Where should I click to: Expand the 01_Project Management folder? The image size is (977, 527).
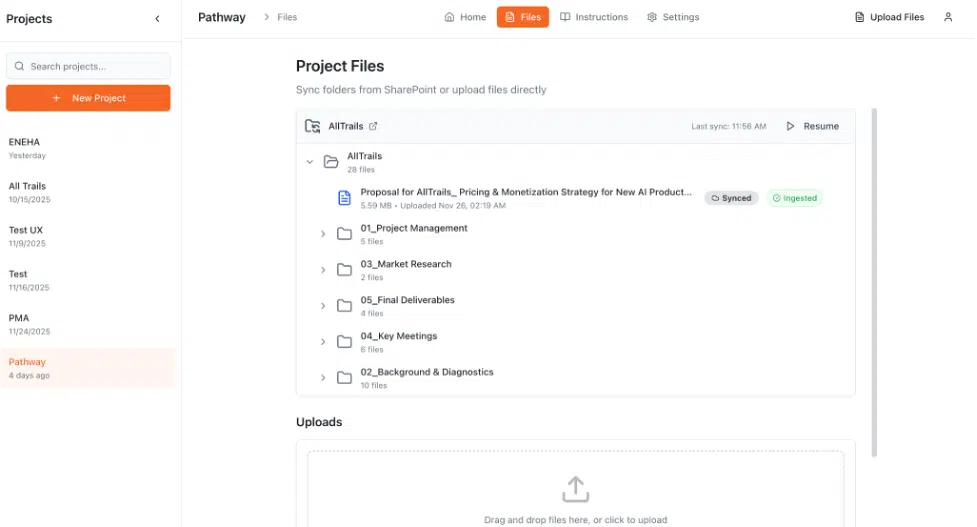tap(323, 234)
